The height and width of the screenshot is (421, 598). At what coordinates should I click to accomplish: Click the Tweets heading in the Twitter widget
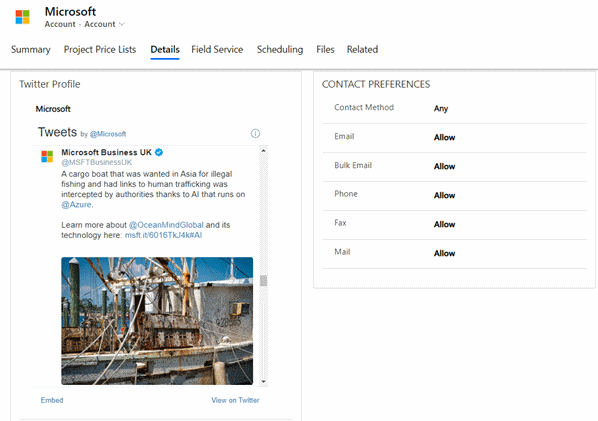pyautogui.click(x=57, y=132)
